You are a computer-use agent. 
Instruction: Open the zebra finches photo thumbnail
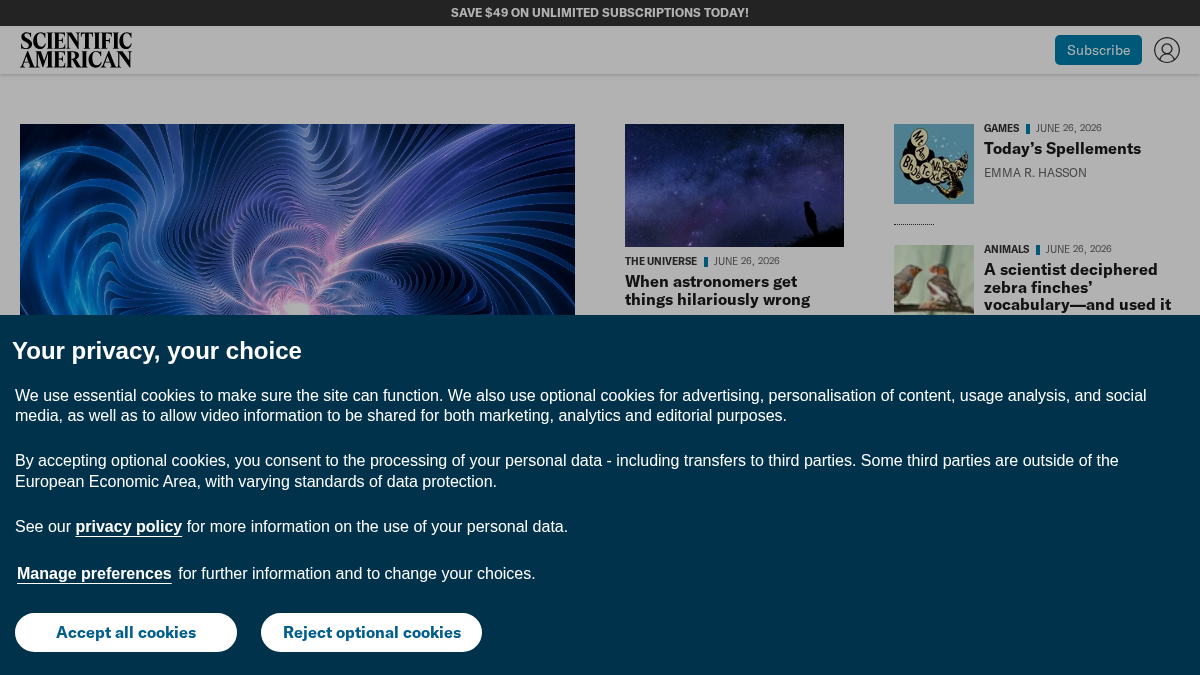click(934, 280)
